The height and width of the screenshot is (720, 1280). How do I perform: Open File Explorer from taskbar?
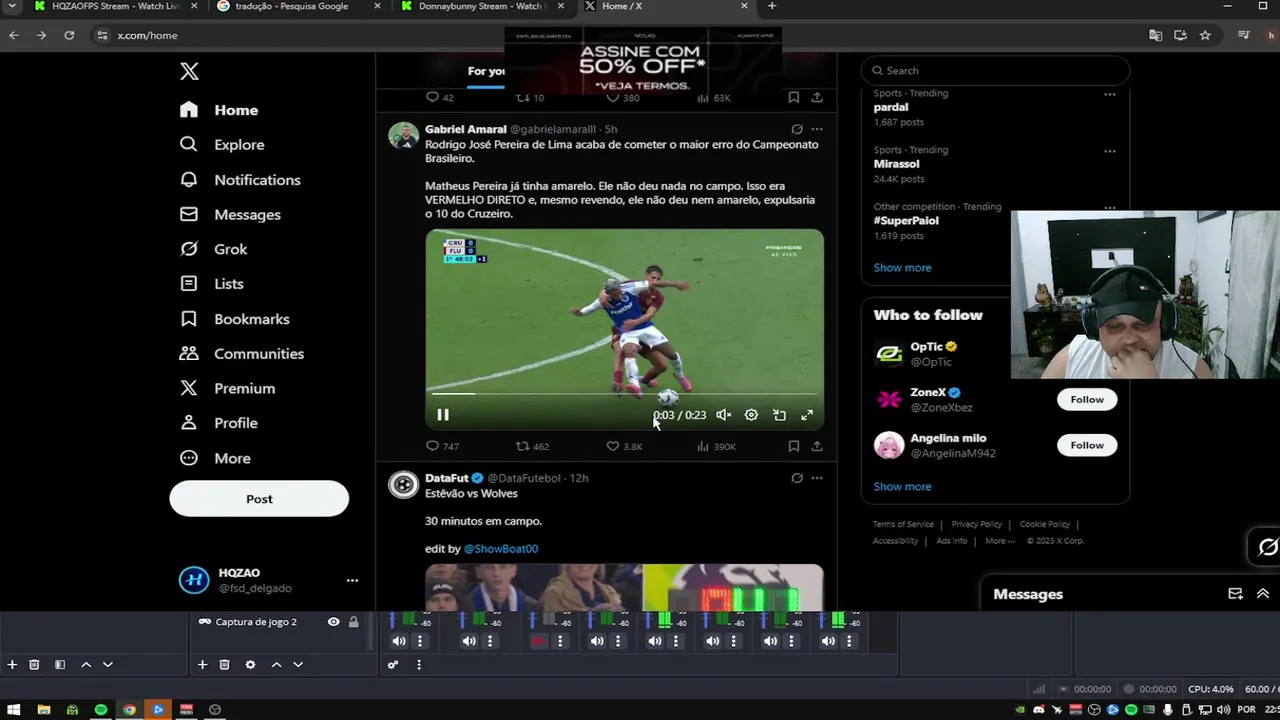tap(44, 710)
